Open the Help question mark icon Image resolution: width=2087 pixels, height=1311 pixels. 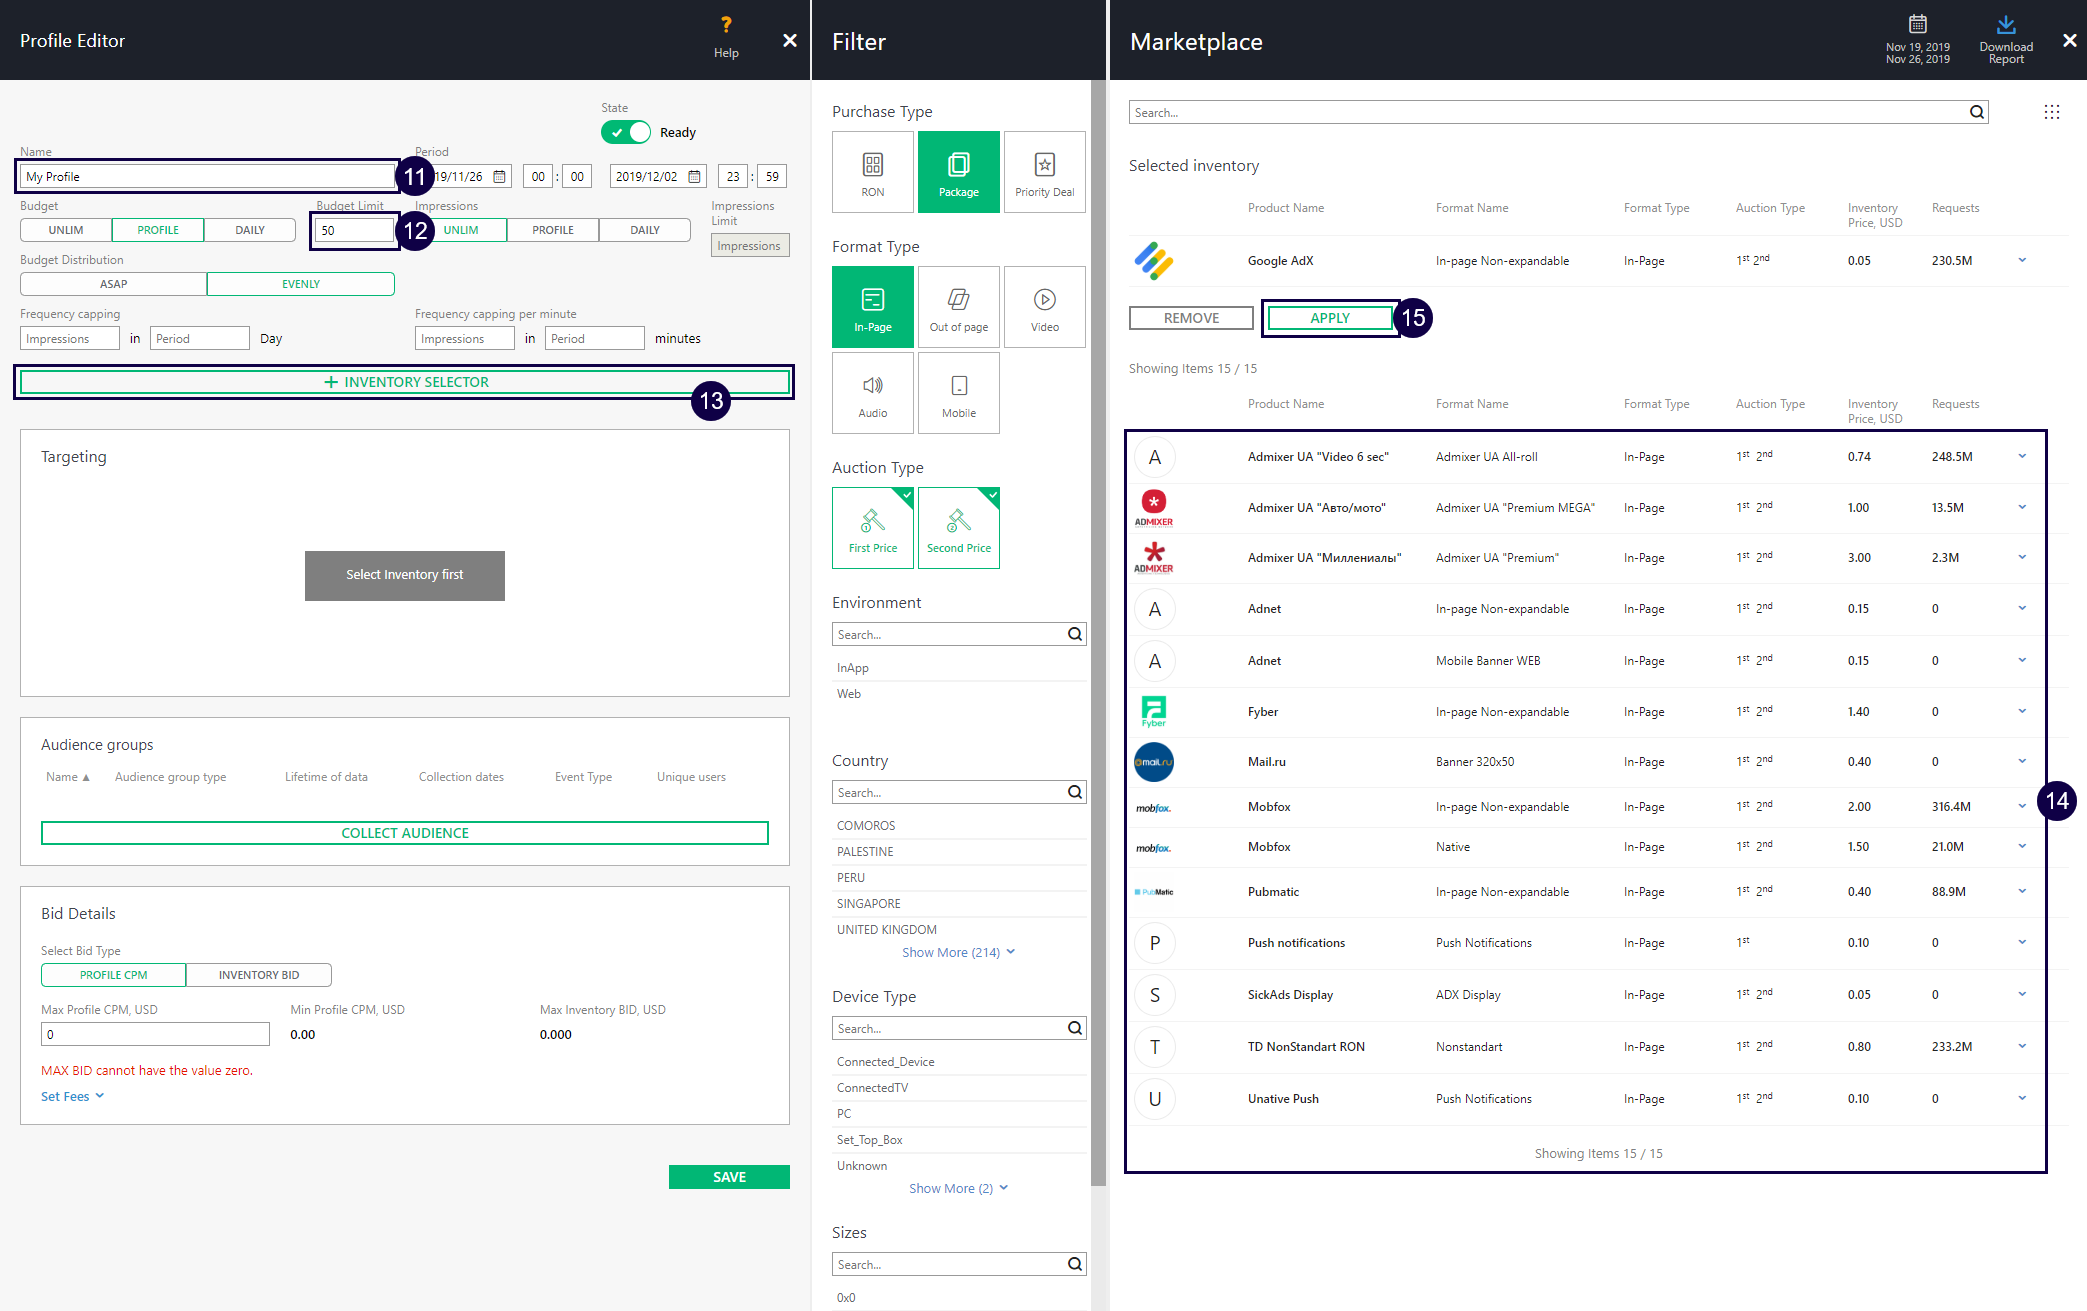726,26
